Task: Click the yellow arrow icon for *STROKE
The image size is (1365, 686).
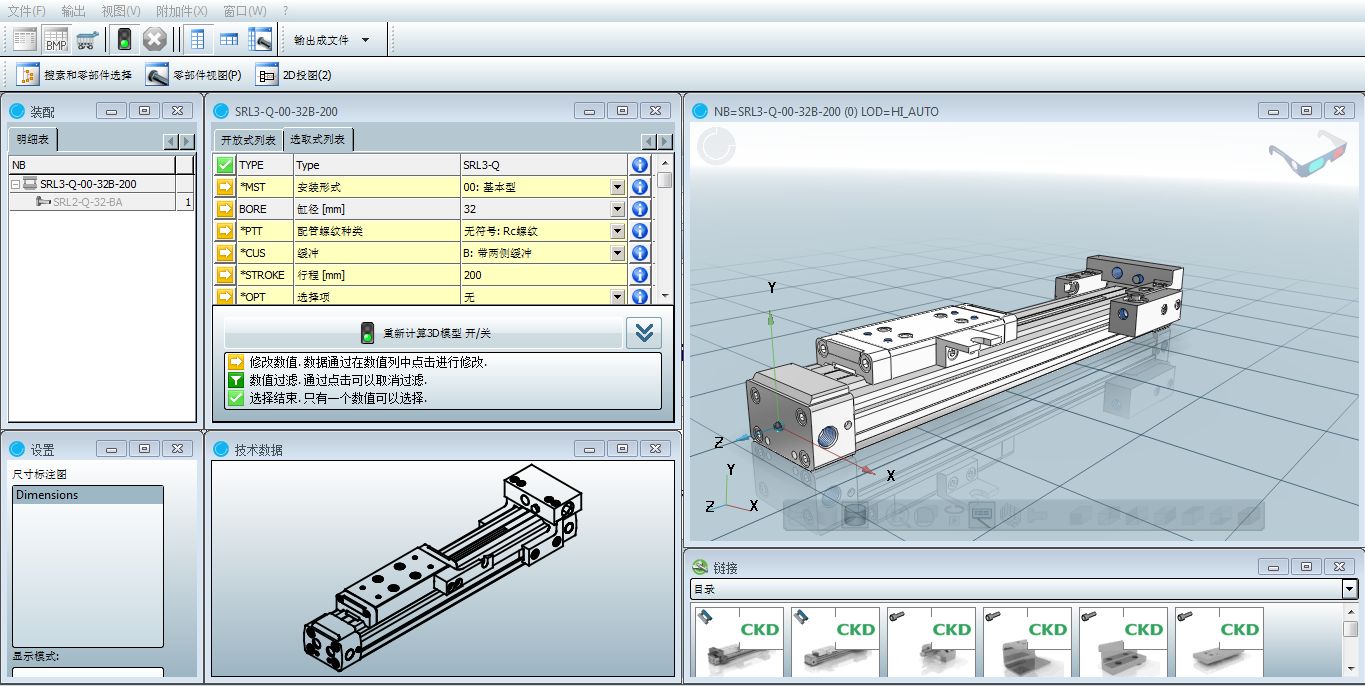Action: [225, 275]
